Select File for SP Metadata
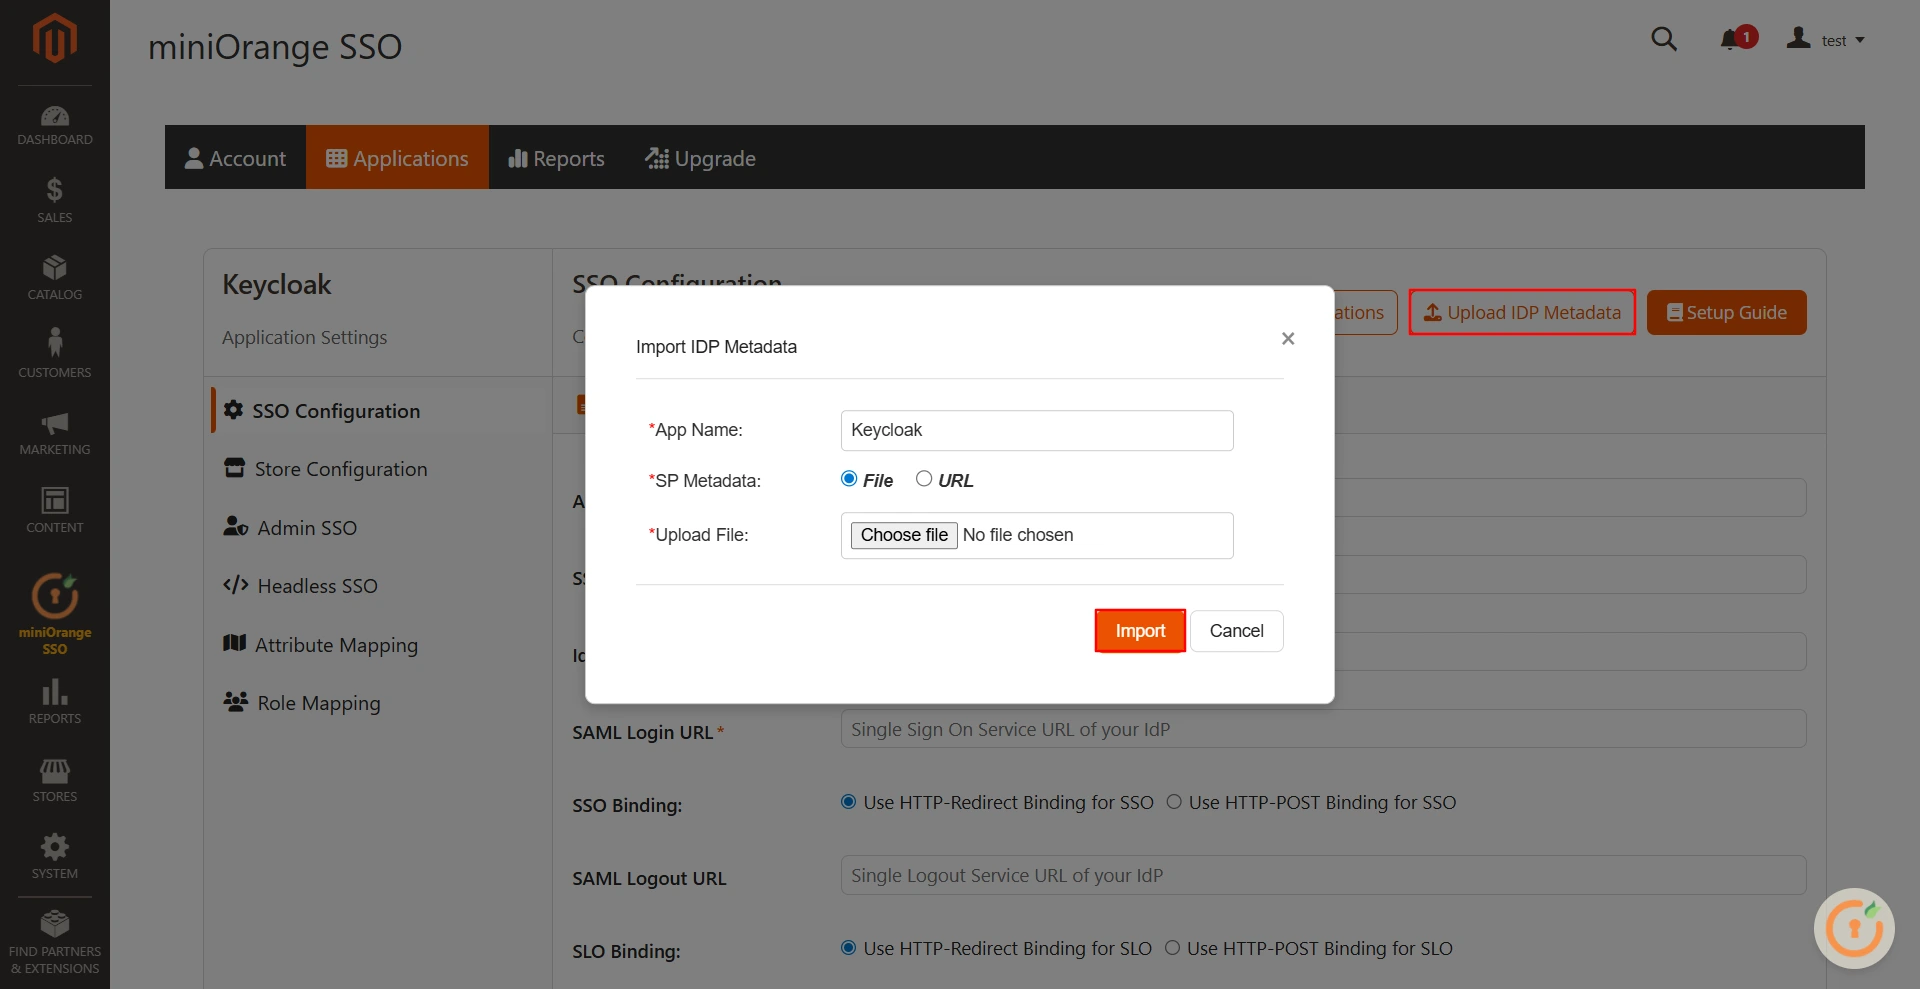 click(x=848, y=479)
